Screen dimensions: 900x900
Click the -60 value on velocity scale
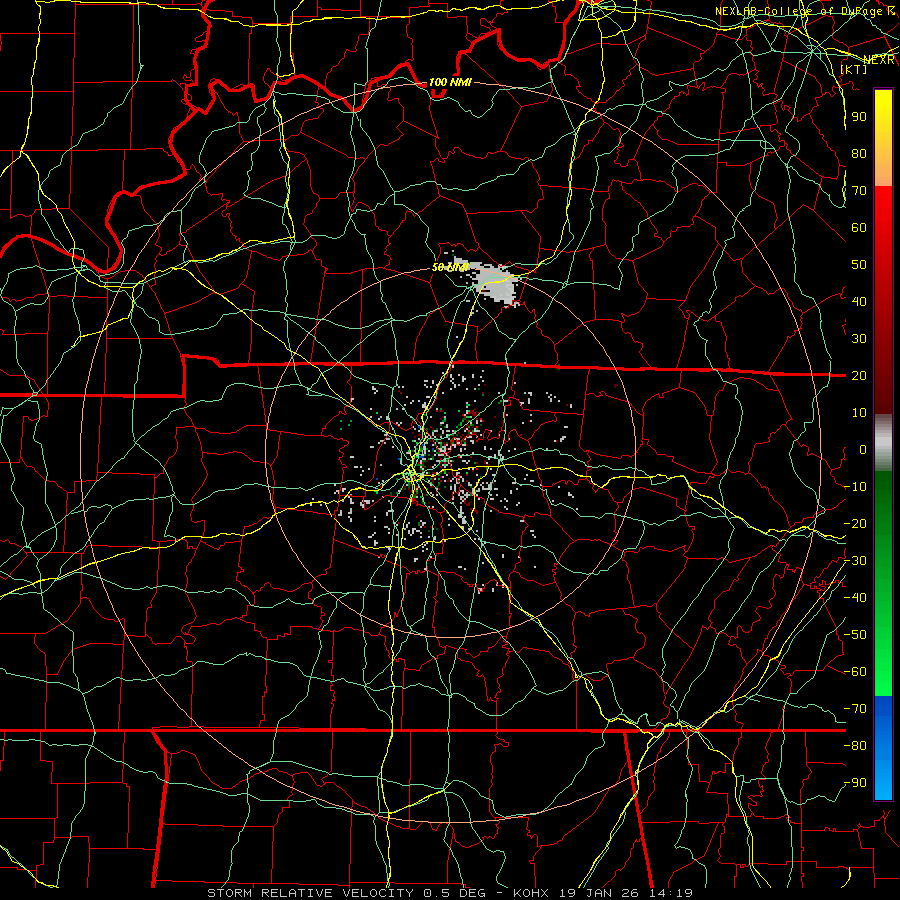tap(856, 672)
